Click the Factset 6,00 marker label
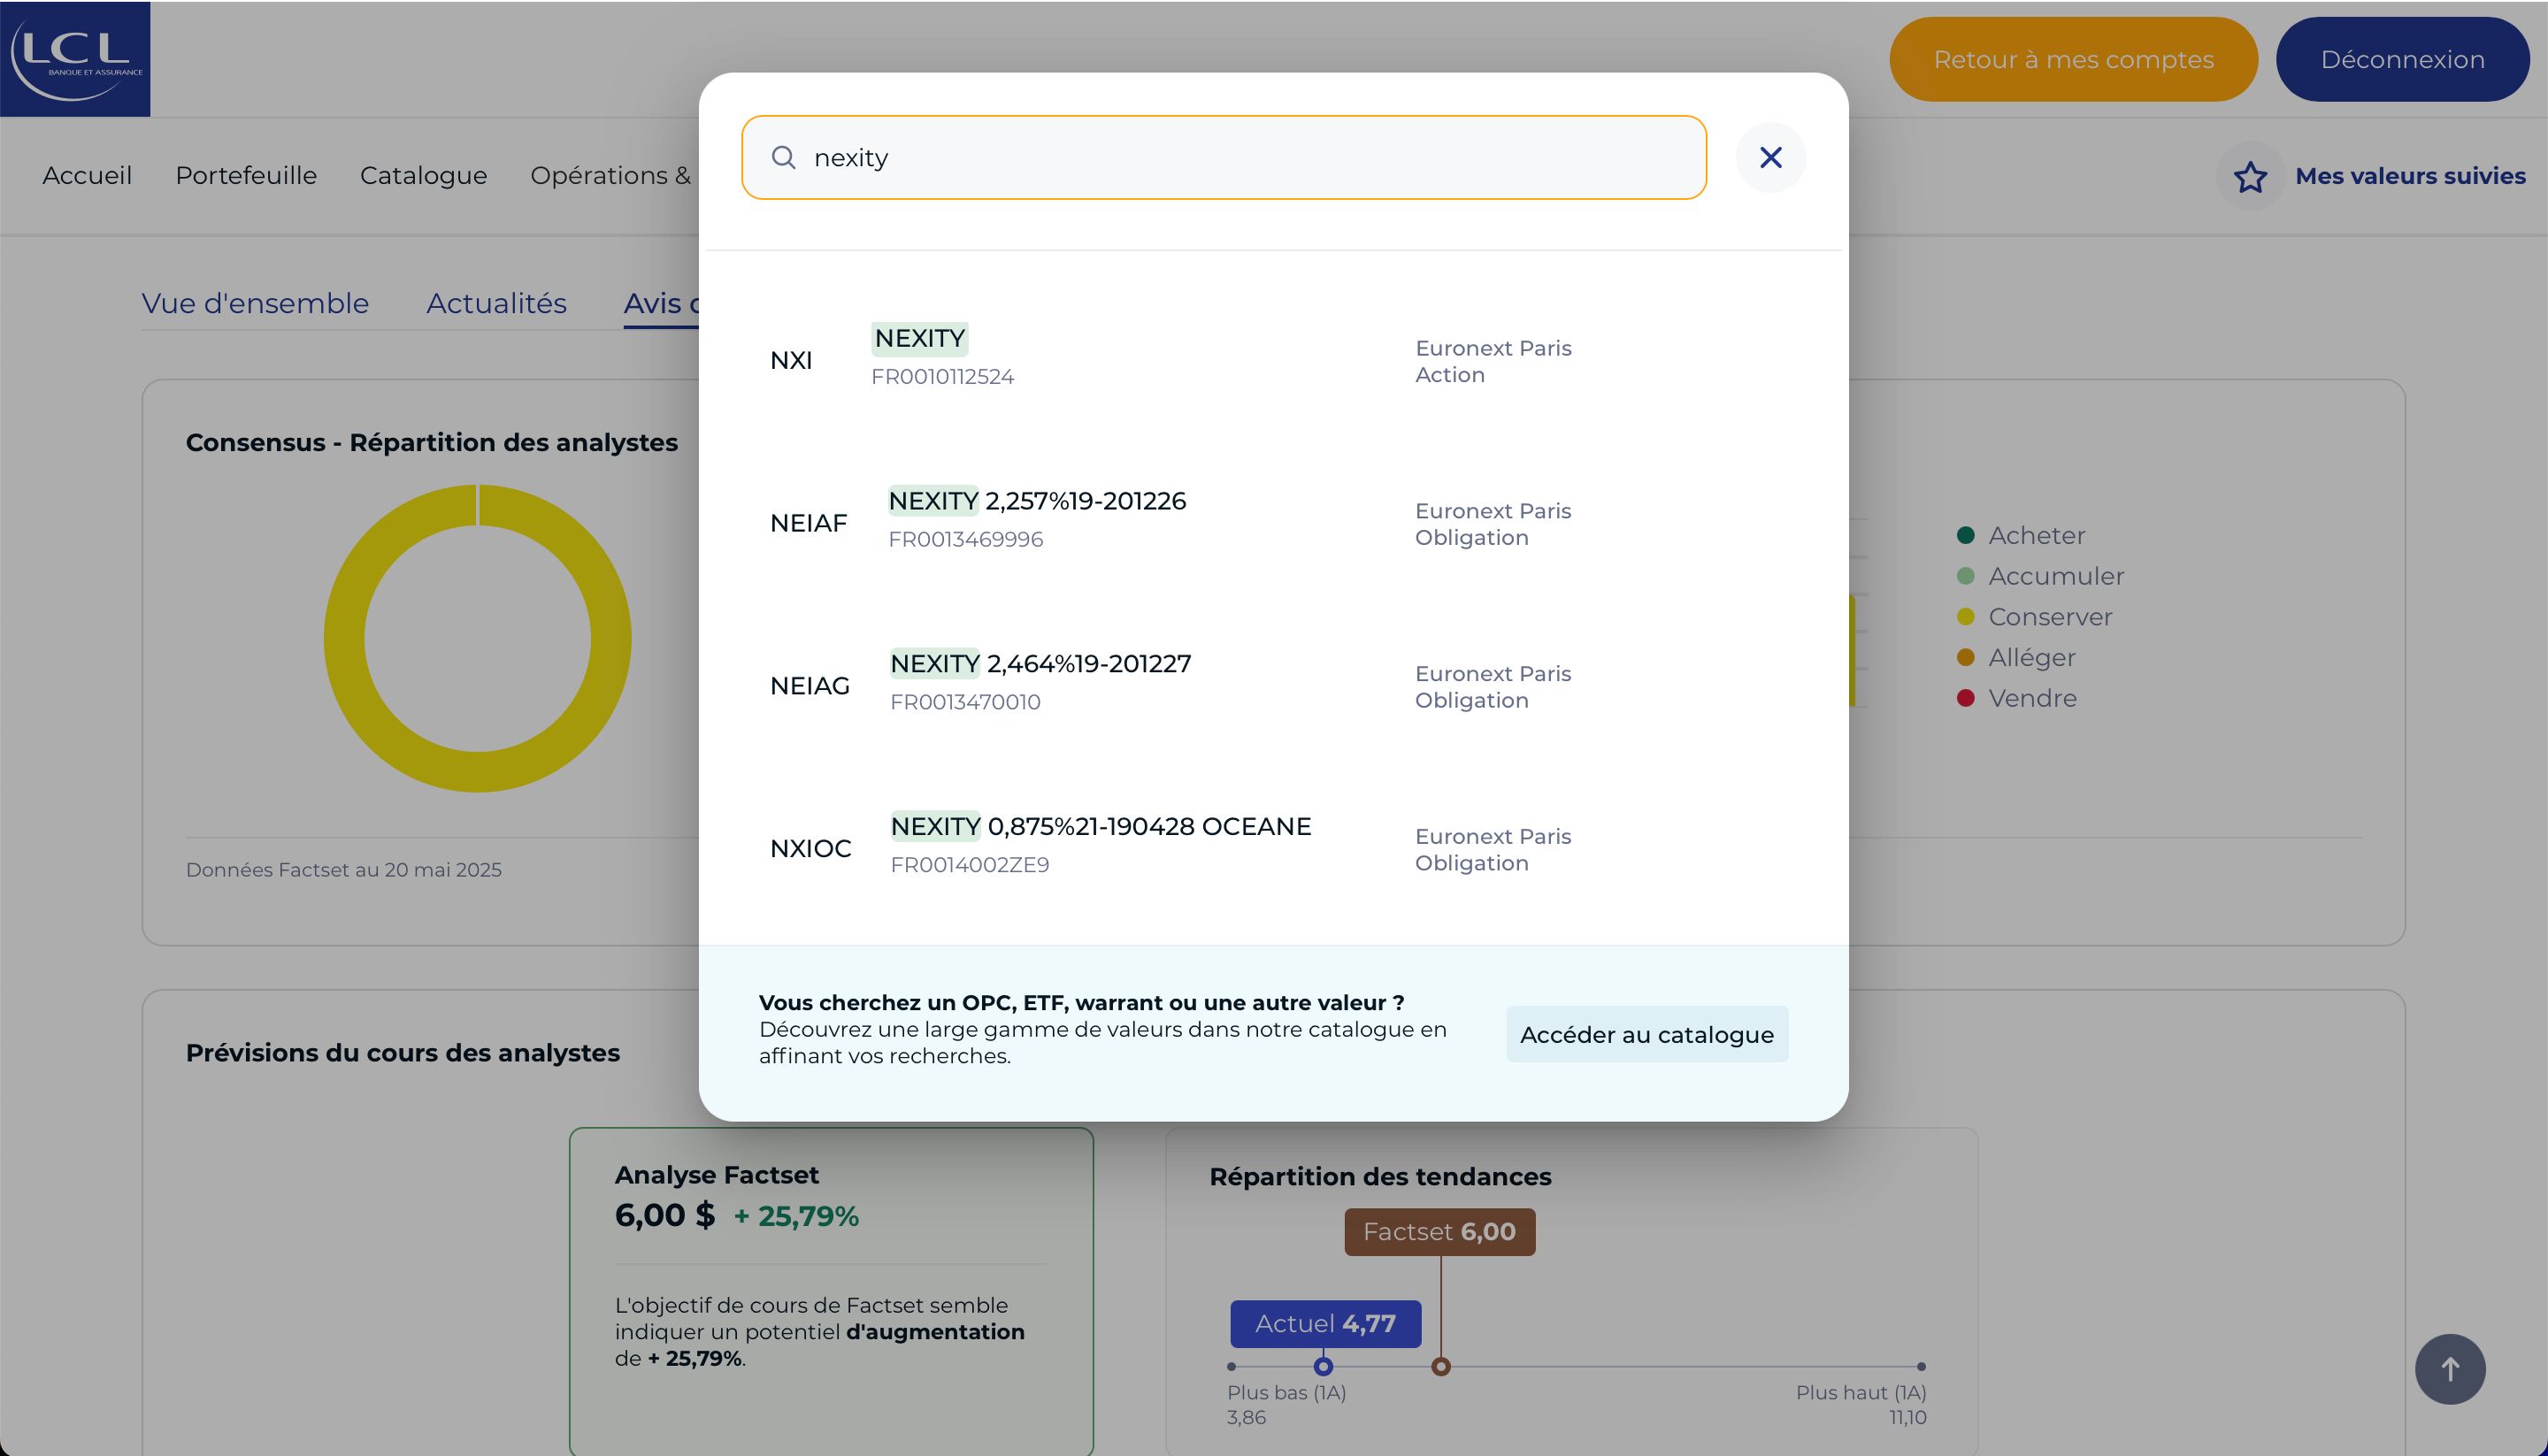This screenshot has width=2548, height=1456. (x=1439, y=1232)
